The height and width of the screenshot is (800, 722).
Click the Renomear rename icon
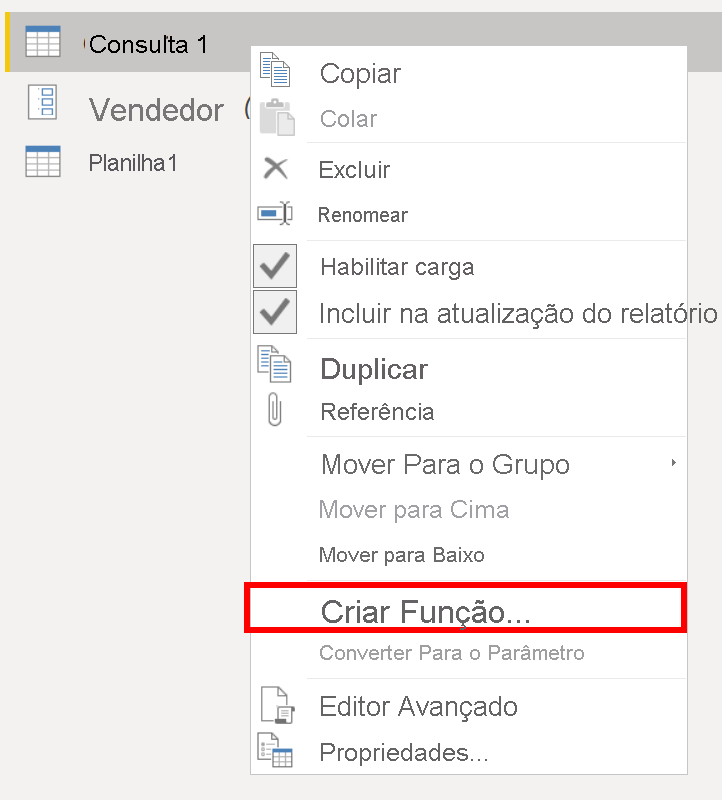point(274,214)
